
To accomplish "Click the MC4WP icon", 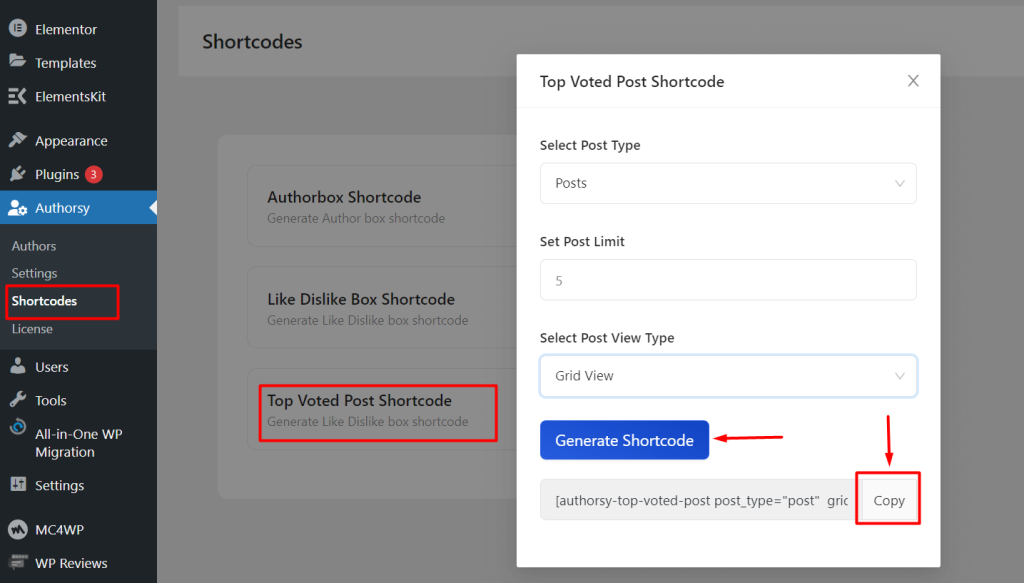I will 18,529.
